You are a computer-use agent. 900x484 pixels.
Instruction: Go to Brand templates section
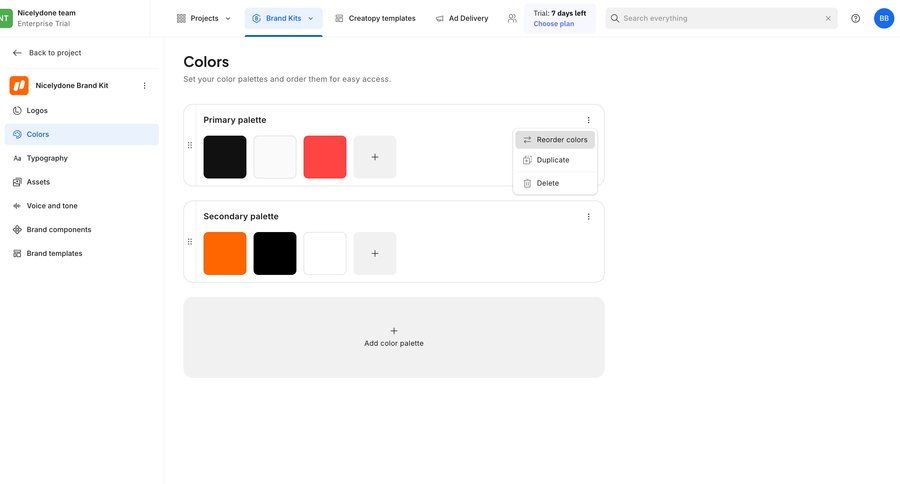click(x=82, y=253)
